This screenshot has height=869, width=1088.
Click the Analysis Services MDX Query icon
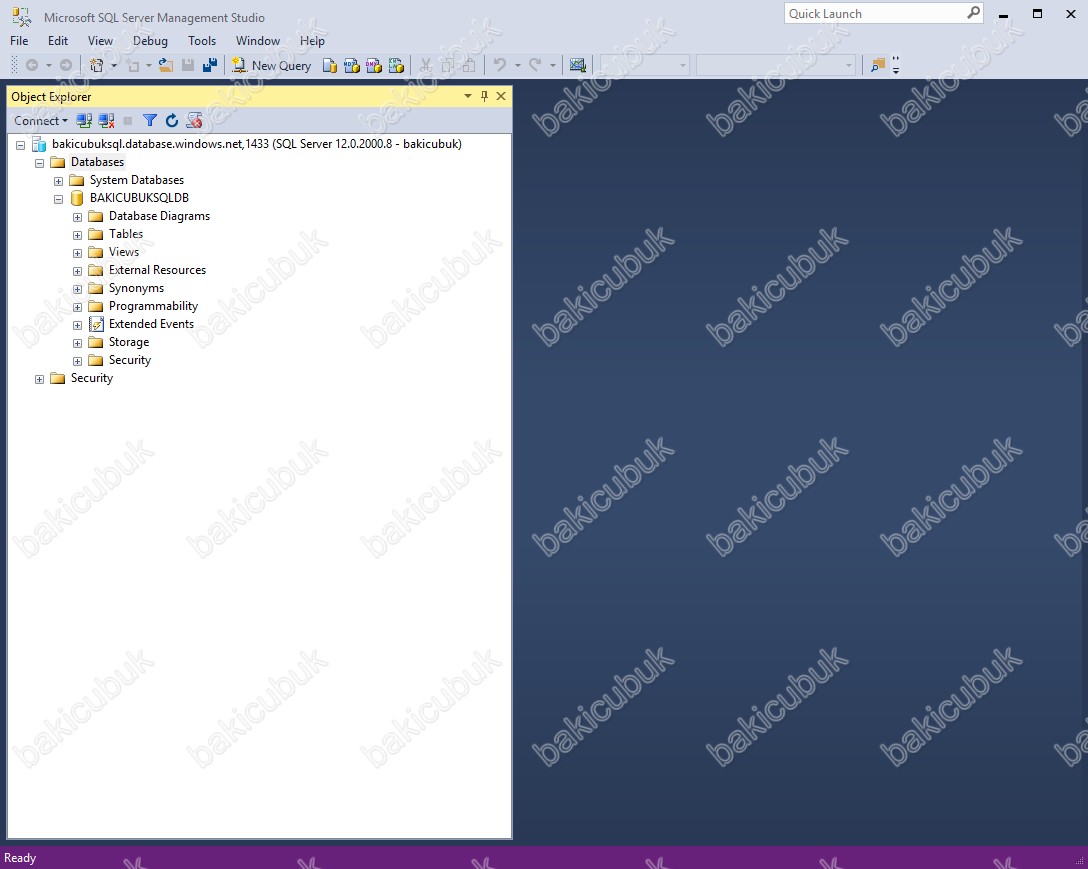point(352,65)
